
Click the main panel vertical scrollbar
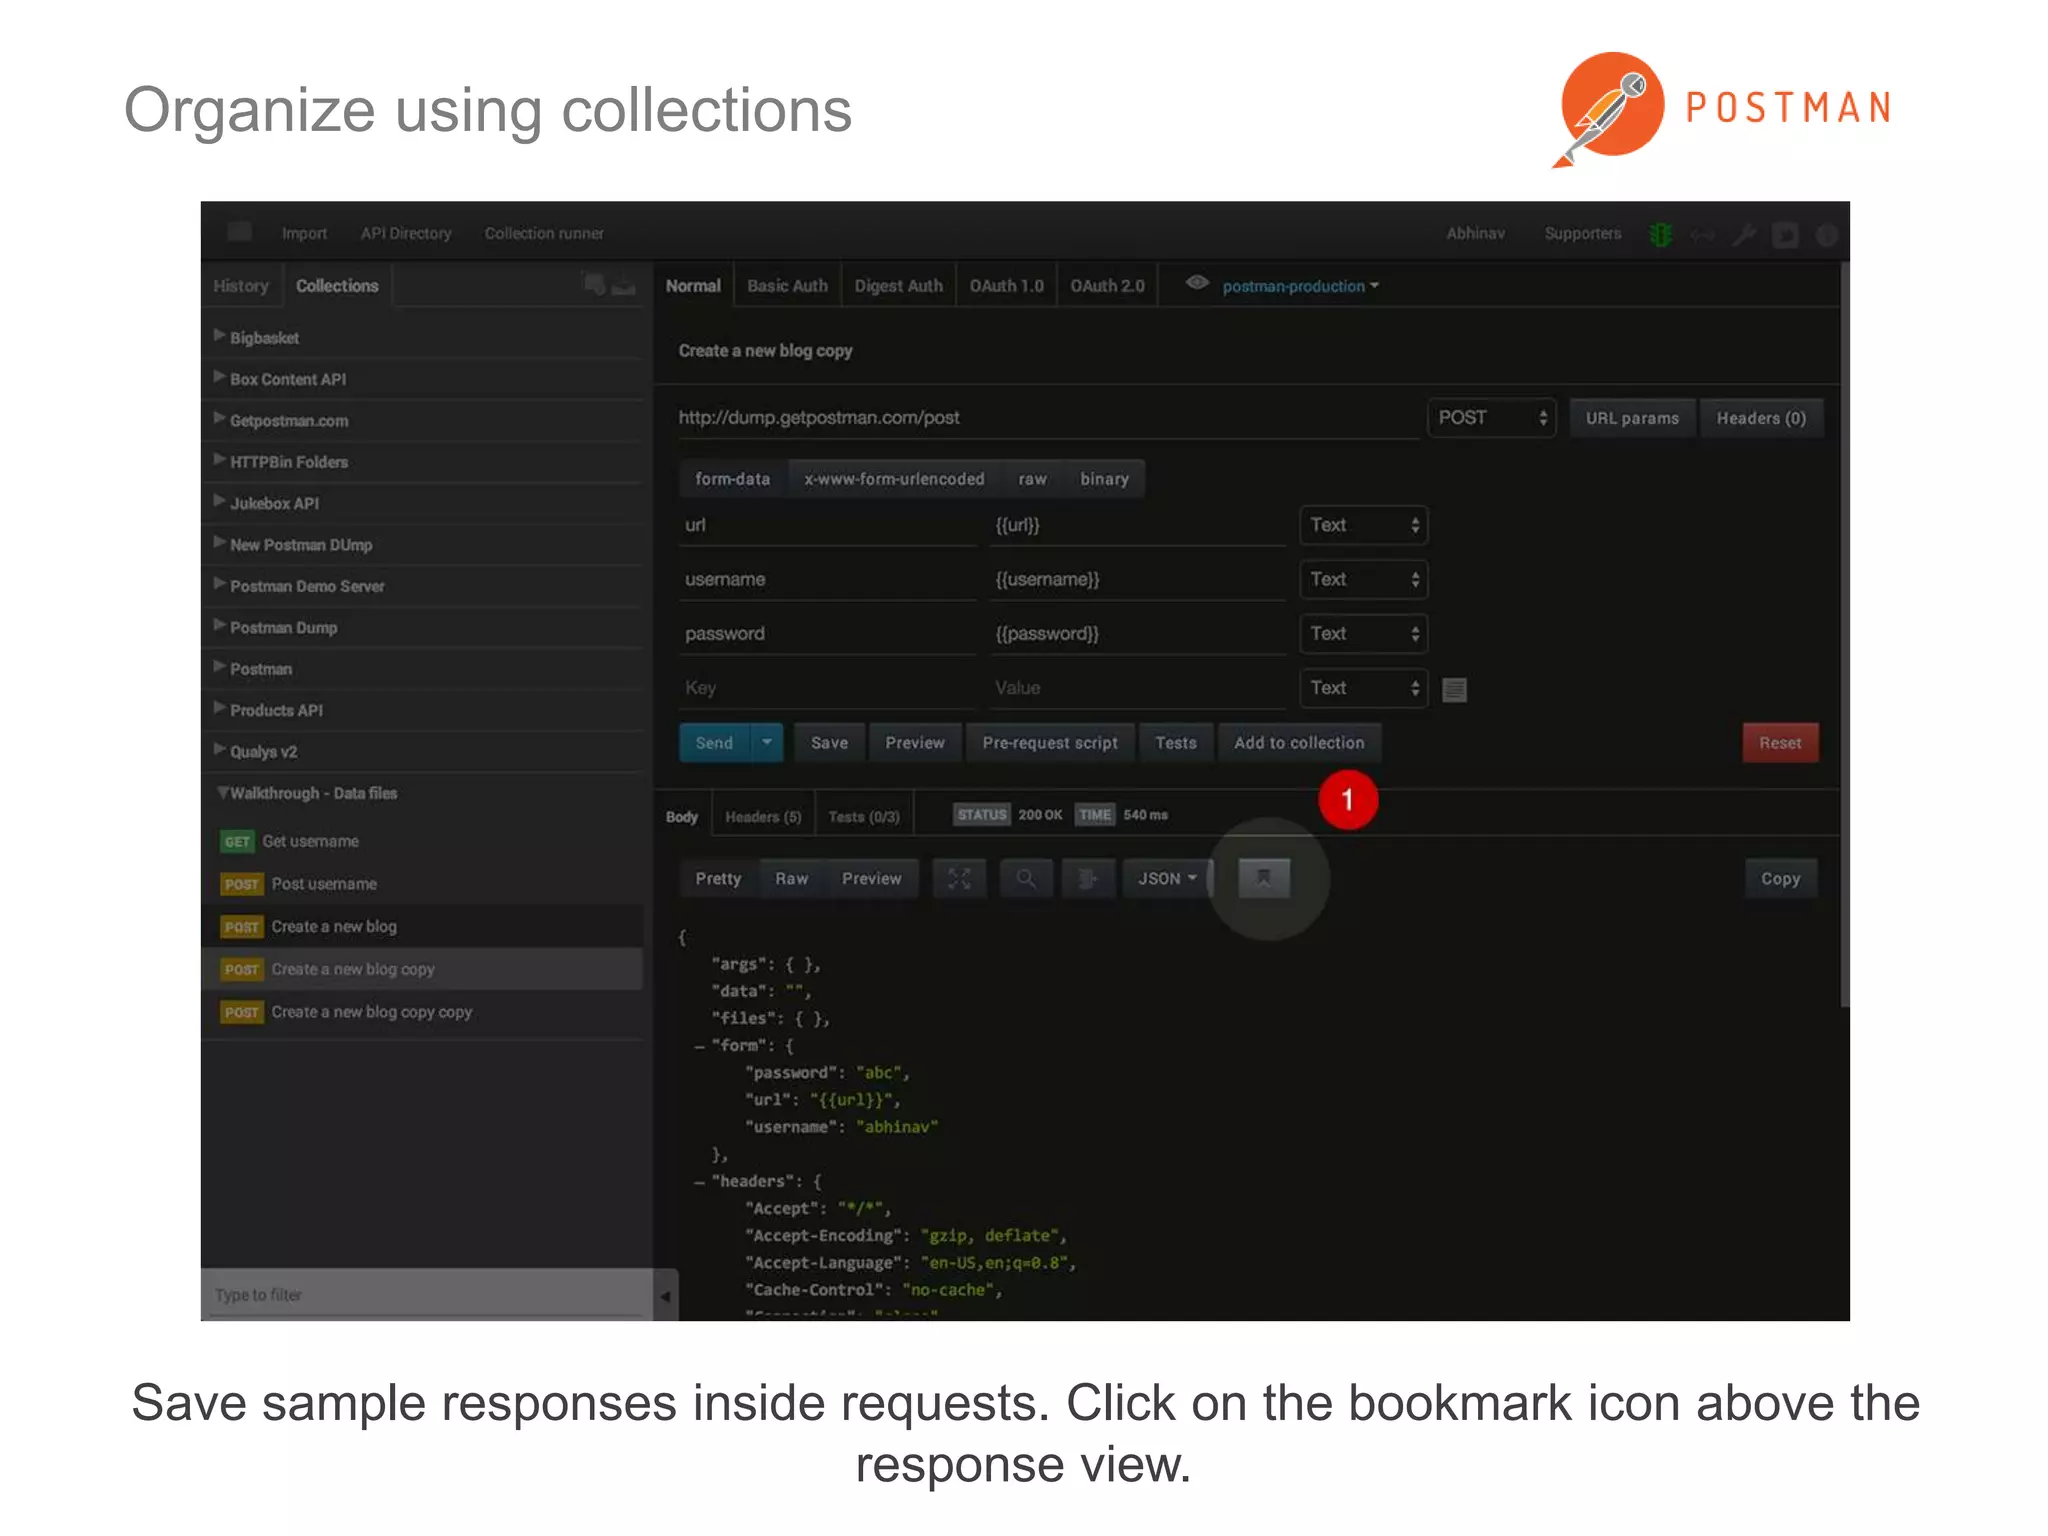(x=1844, y=635)
